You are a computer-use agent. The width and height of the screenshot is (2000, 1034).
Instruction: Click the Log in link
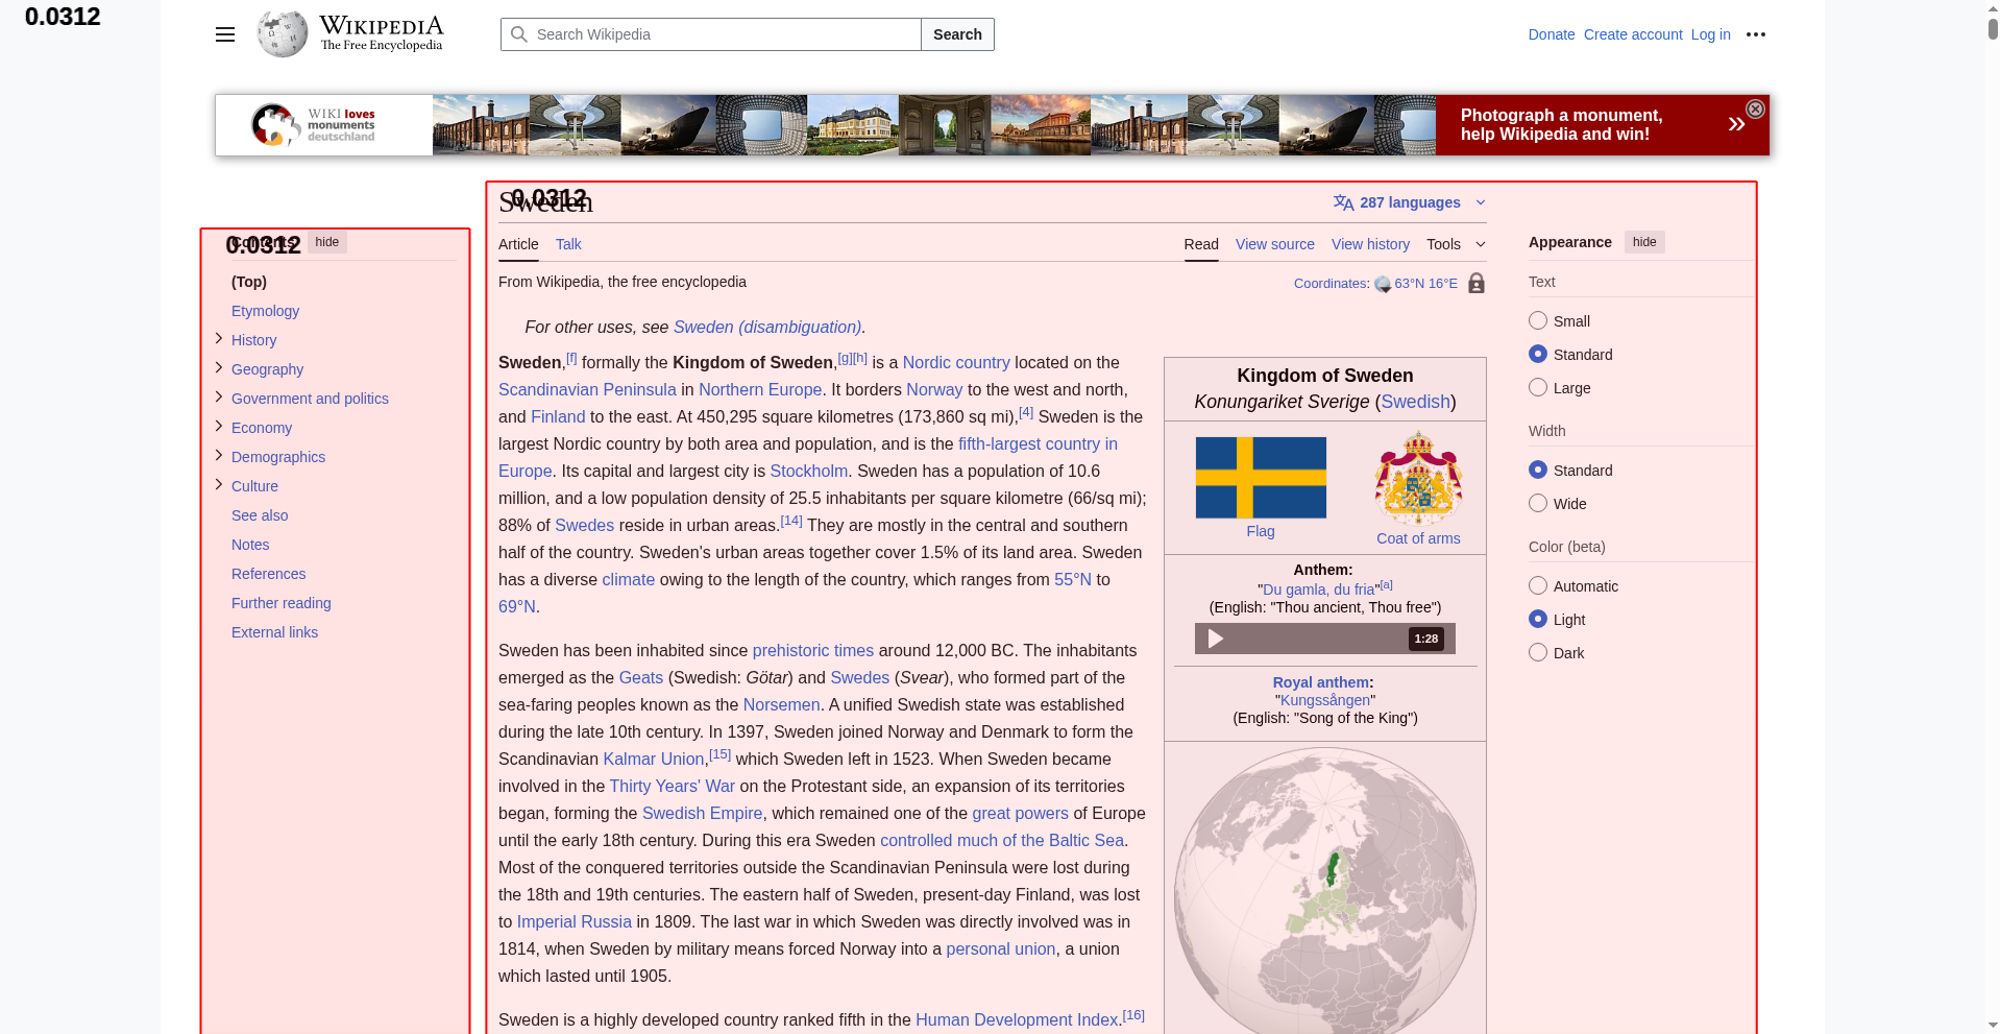click(x=1710, y=34)
